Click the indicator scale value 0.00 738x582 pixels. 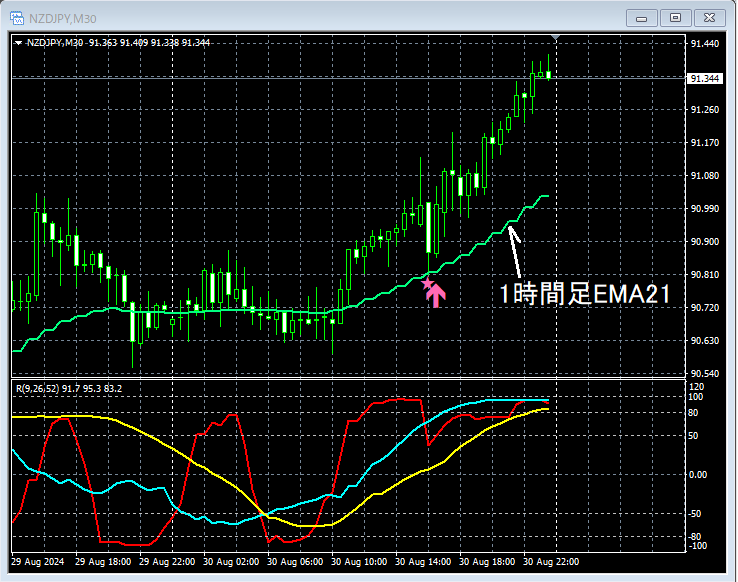(x=698, y=475)
